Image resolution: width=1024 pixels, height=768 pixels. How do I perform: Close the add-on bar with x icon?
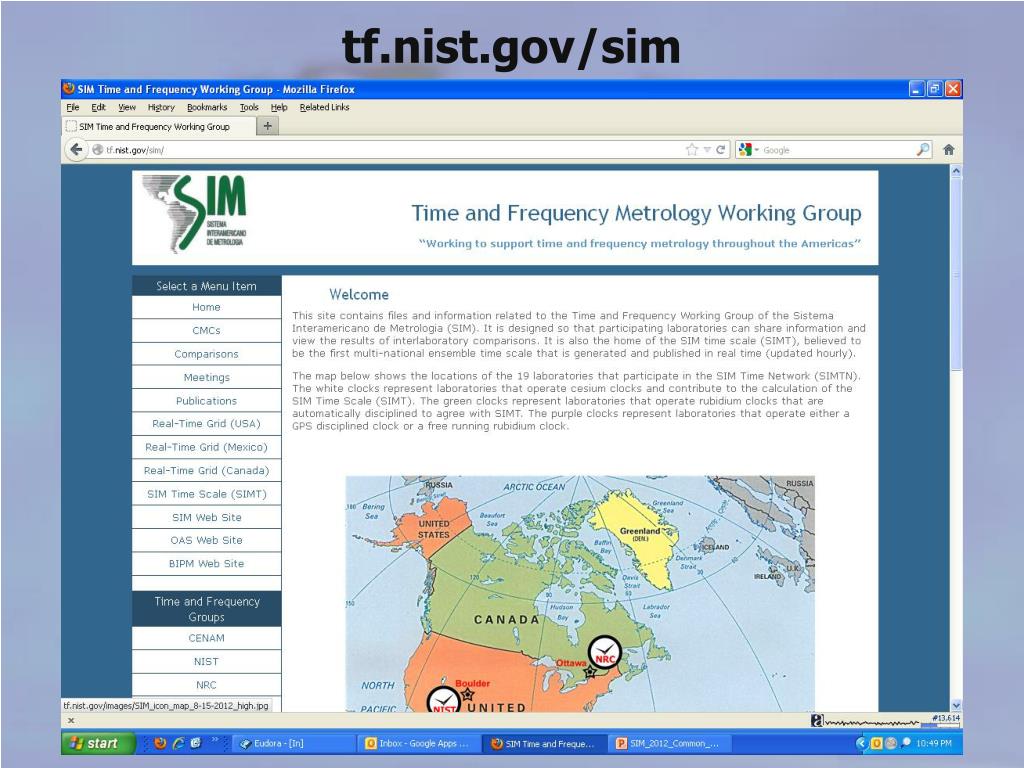71,720
